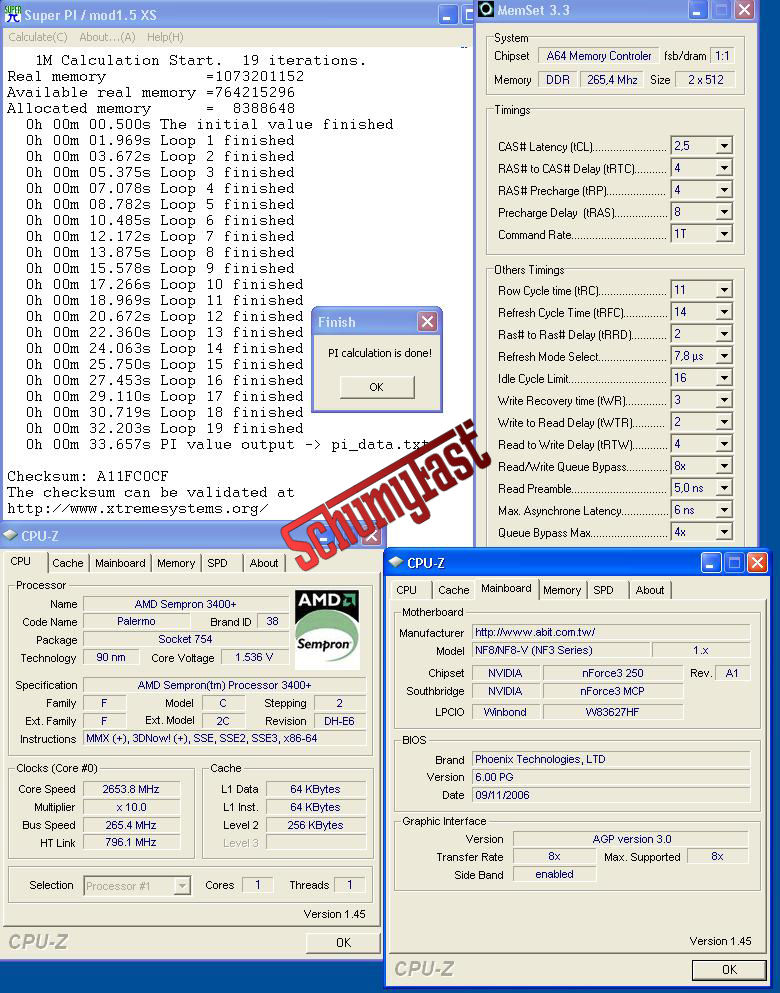780x993 pixels.
Task: Close the MemSet window
Action: click(744, 10)
